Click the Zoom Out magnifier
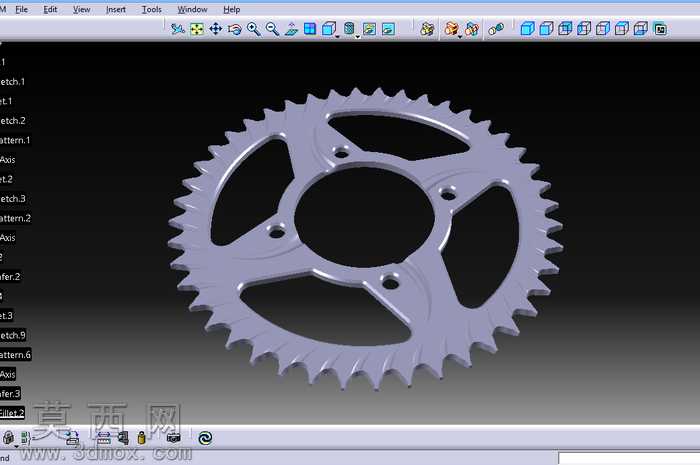Viewport: 700px width, 465px height. tap(272, 29)
